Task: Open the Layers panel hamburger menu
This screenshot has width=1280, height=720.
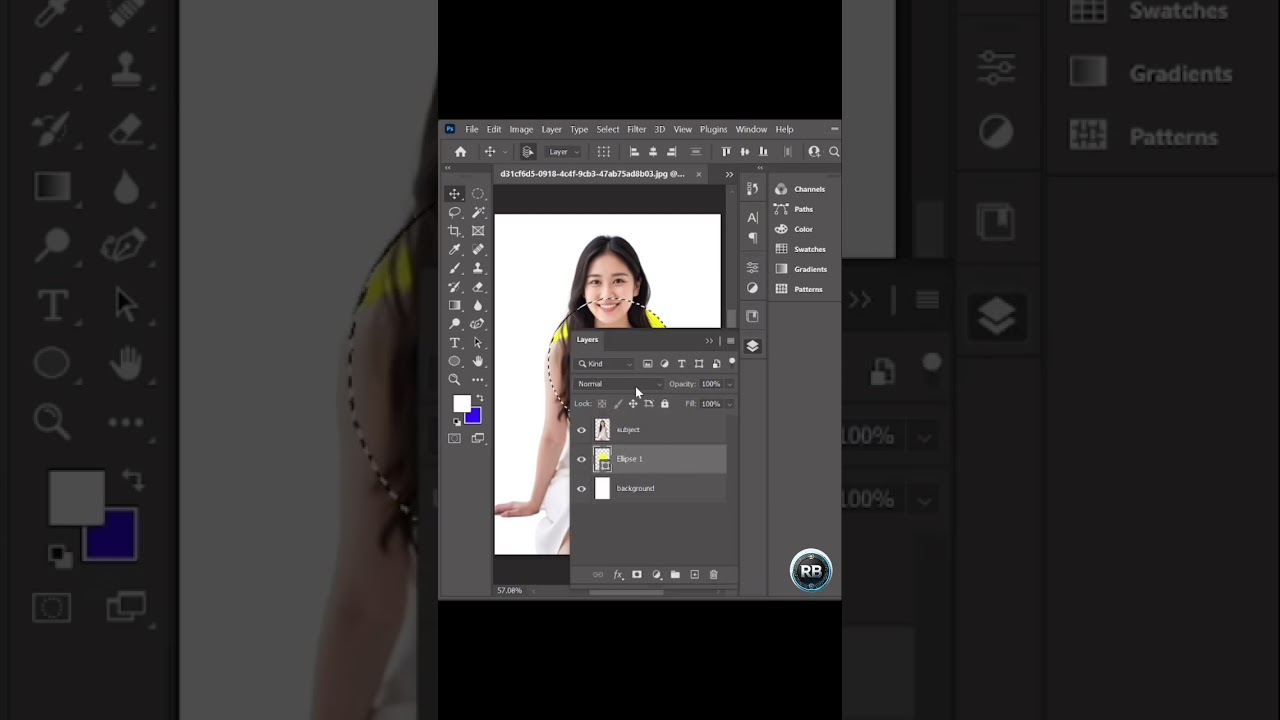Action: pyautogui.click(x=730, y=341)
